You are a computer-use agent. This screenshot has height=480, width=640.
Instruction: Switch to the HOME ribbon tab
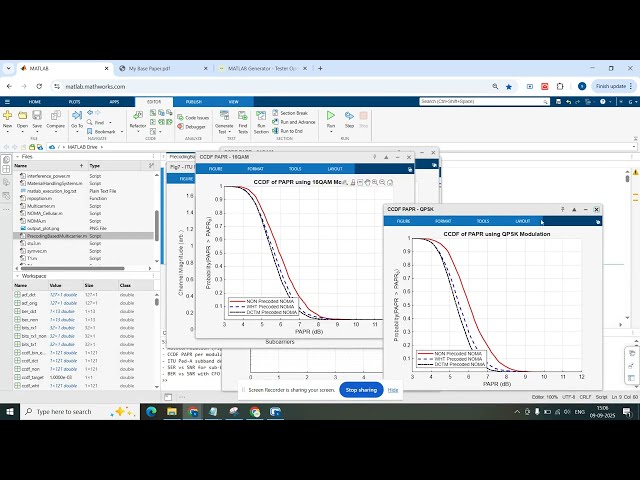(x=35, y=102)
